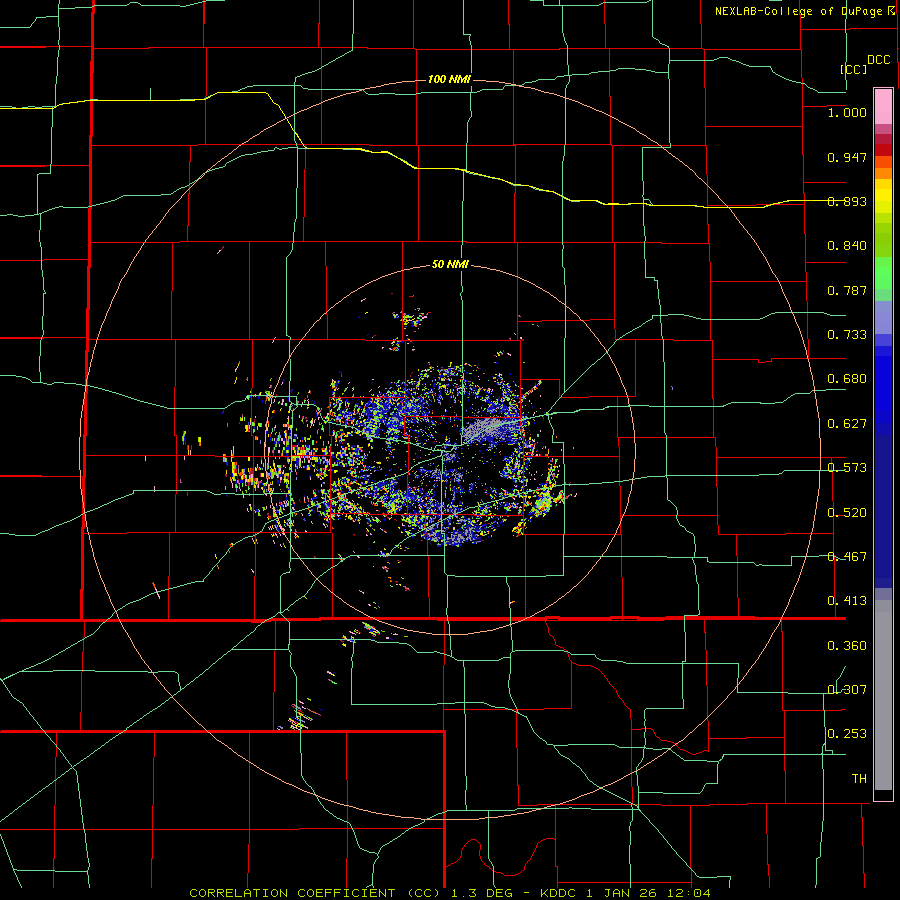The height and width of the screenshot is (900, 900).
Task: Click the 0.253 scale value
Action: 847,734
